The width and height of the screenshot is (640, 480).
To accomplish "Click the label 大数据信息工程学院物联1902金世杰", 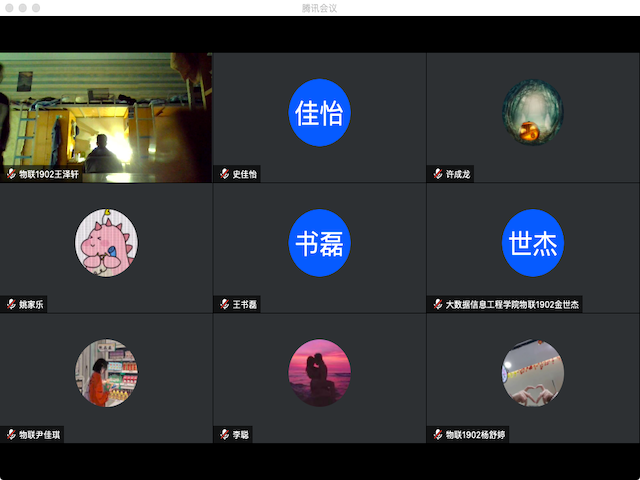I will (512, 304).
